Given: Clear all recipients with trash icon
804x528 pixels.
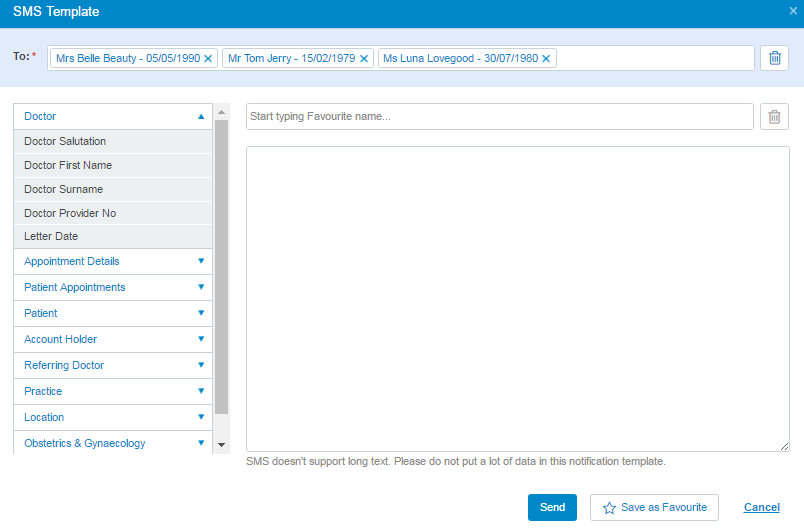Looking at the screenshot, I should click(774, 58).
